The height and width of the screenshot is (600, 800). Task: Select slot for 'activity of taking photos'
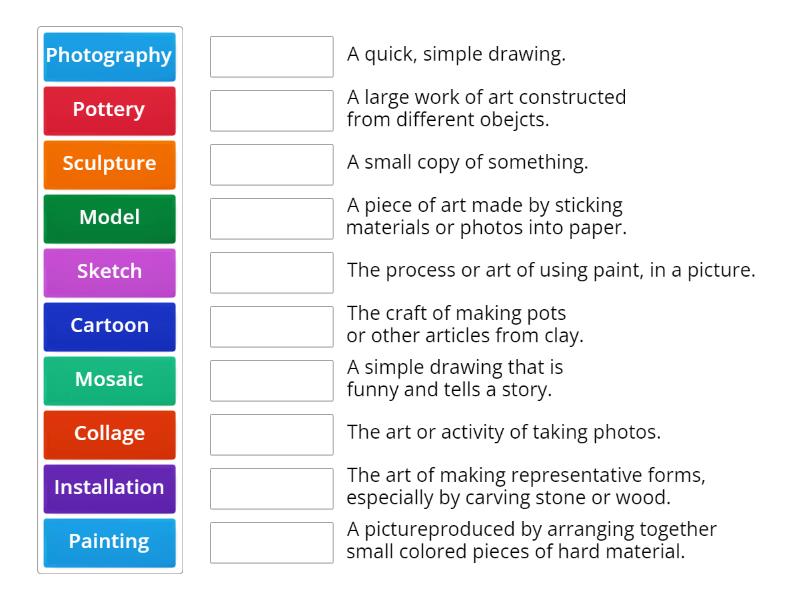click(272, 435)
